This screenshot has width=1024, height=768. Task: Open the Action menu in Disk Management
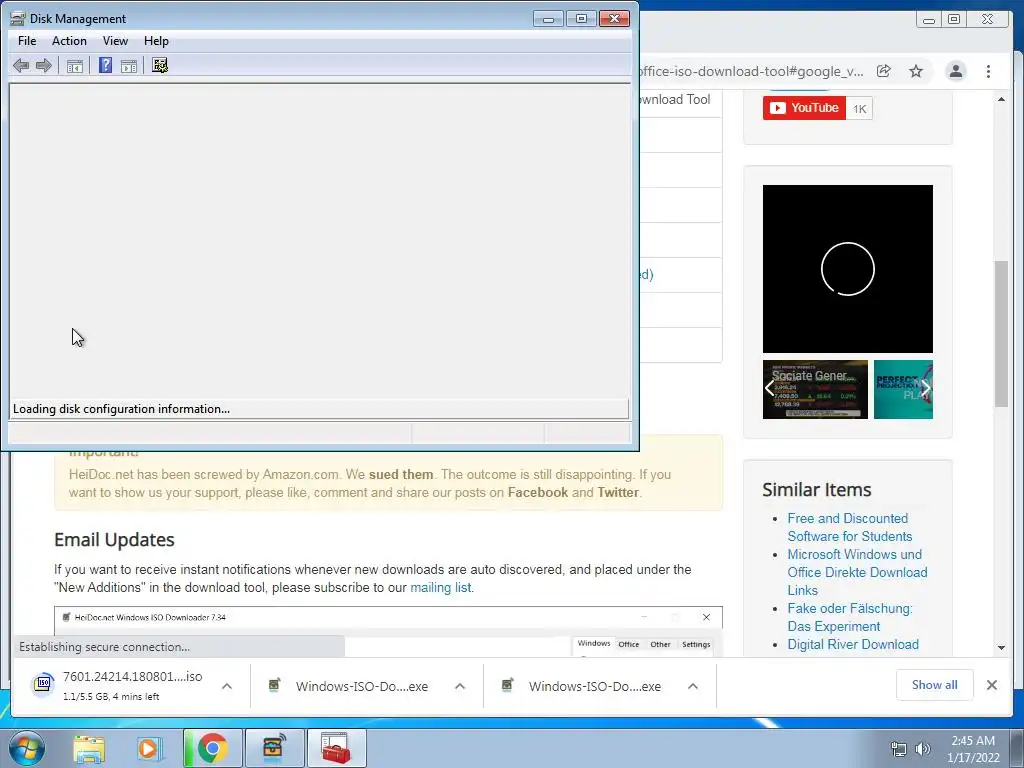(69, 40)
